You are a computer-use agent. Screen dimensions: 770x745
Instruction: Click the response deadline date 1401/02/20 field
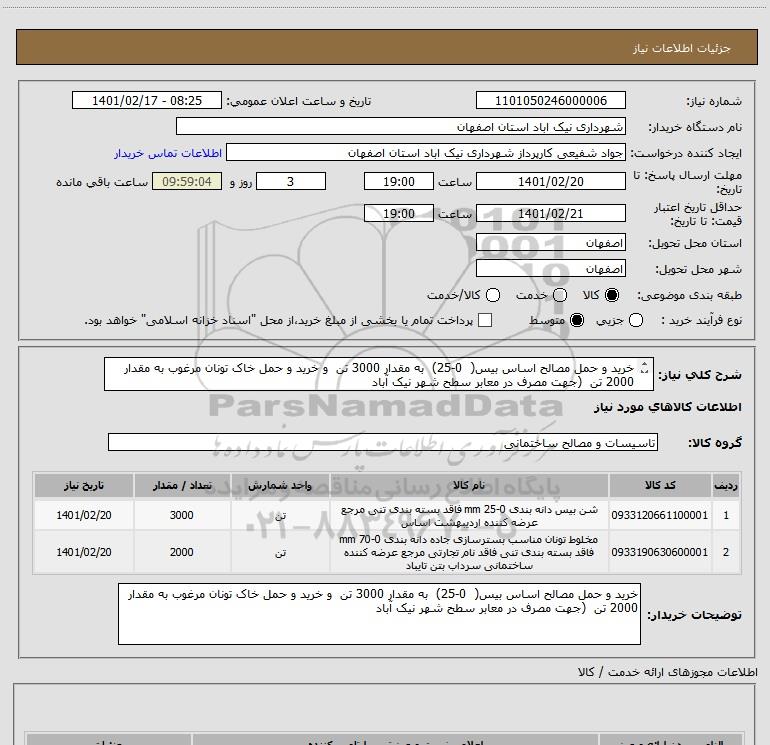point(550,181)
